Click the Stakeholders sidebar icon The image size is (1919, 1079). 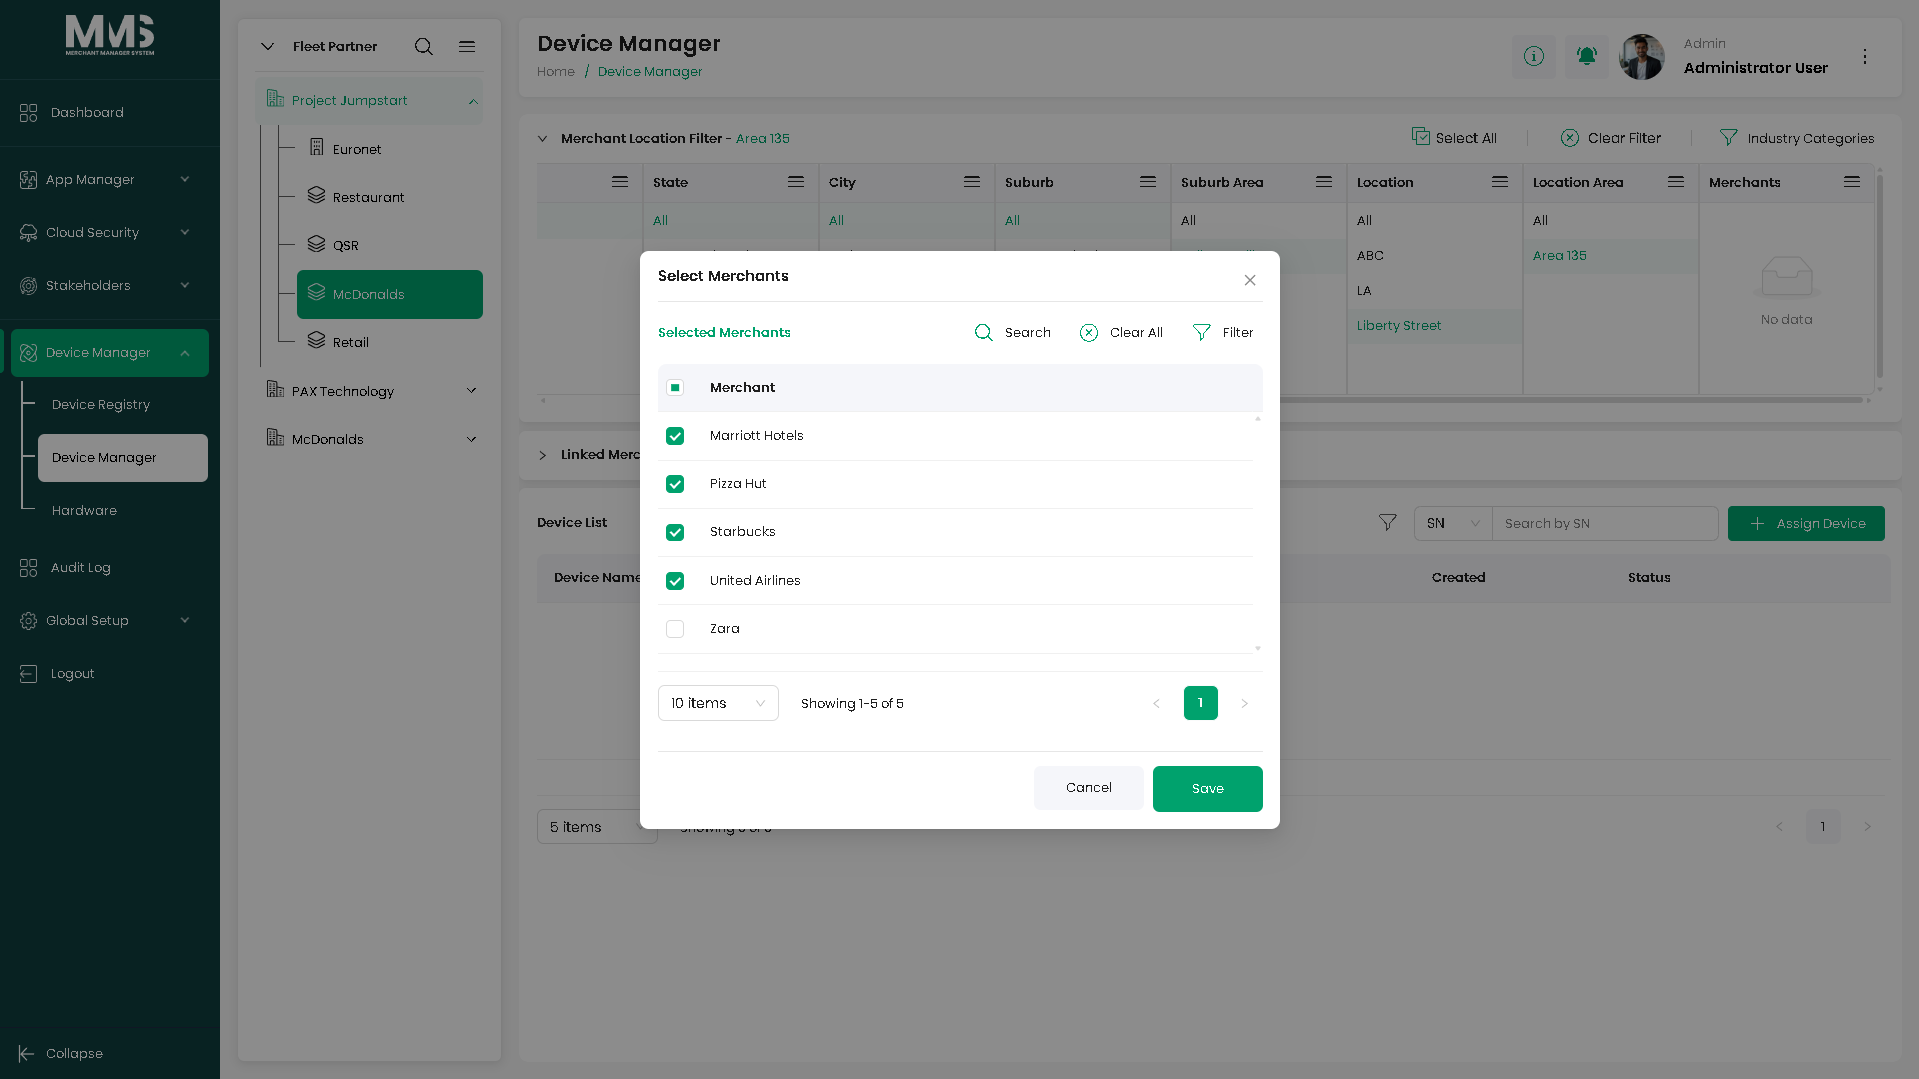click(x=28, y=286)
